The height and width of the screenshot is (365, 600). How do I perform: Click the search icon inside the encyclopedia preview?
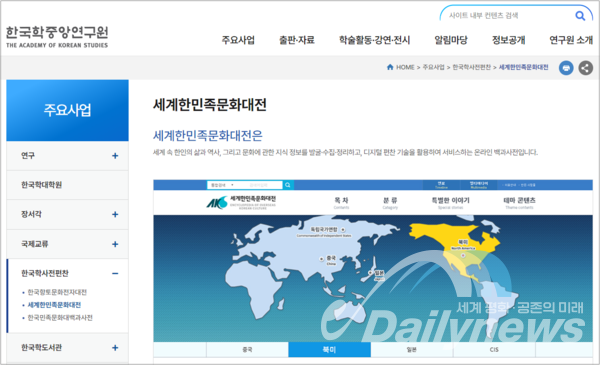(288, 185)
